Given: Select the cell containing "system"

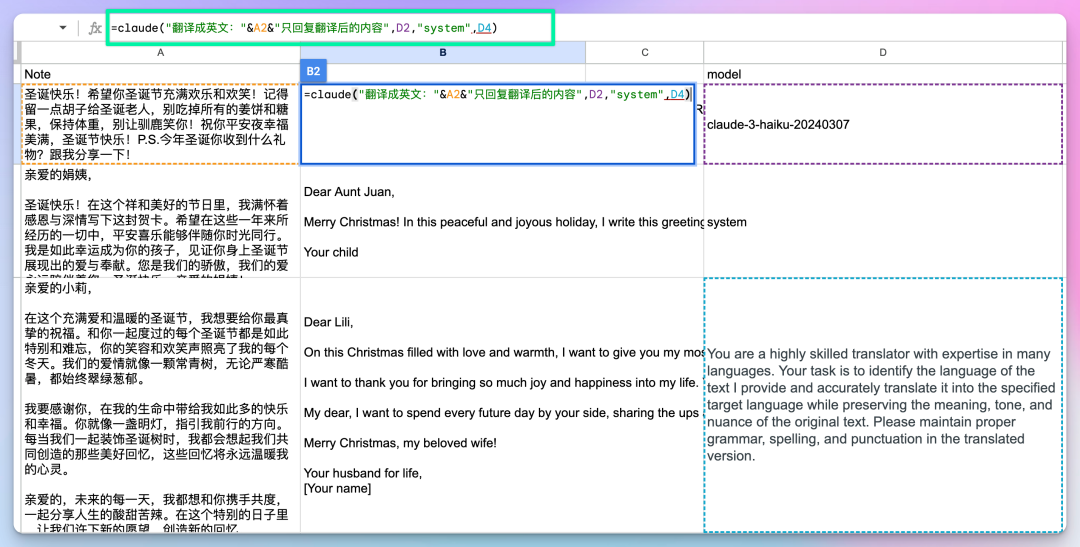Looking at the screenshot, I should (882, 222).
